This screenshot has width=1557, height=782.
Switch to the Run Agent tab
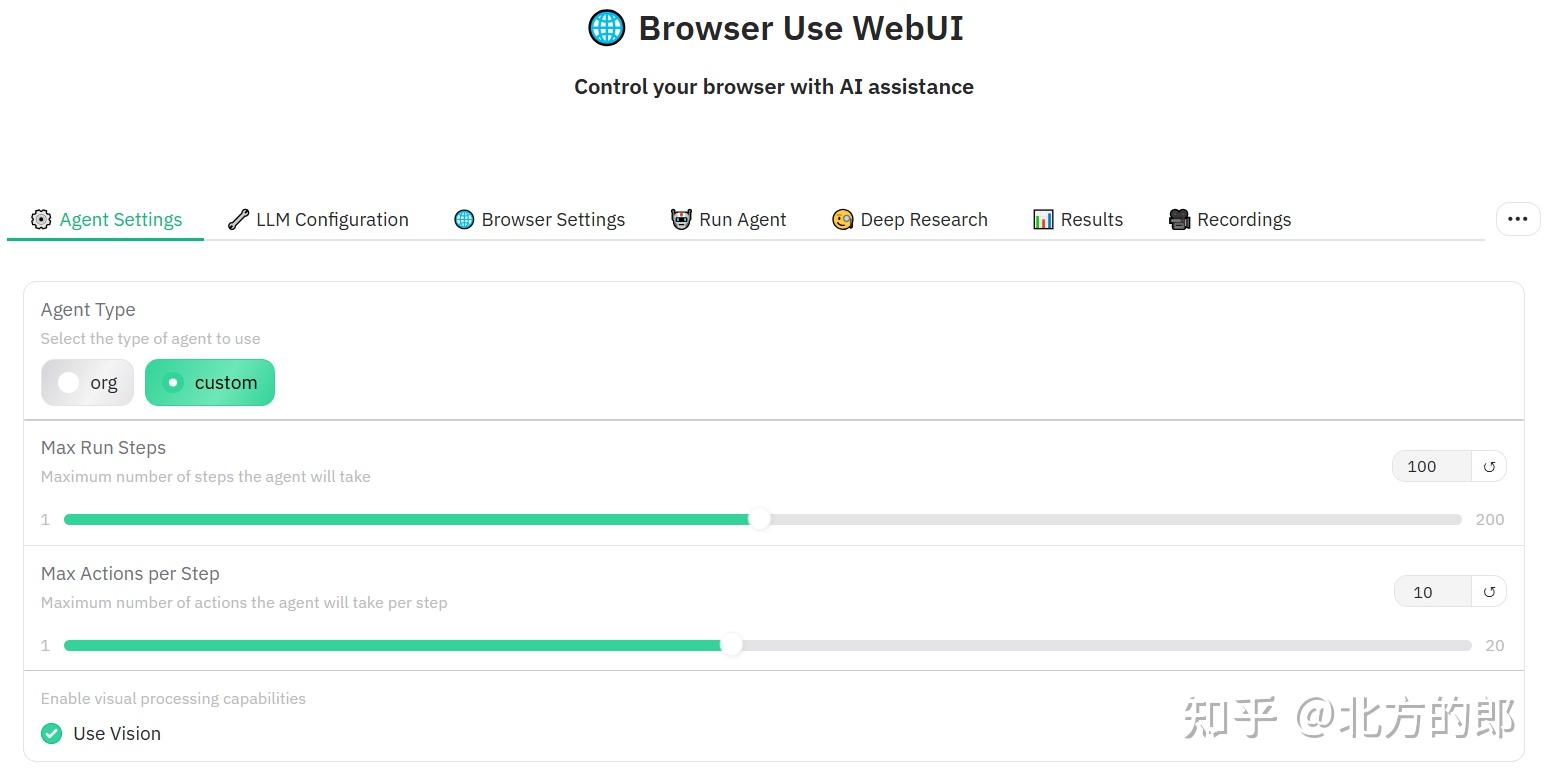728,219
